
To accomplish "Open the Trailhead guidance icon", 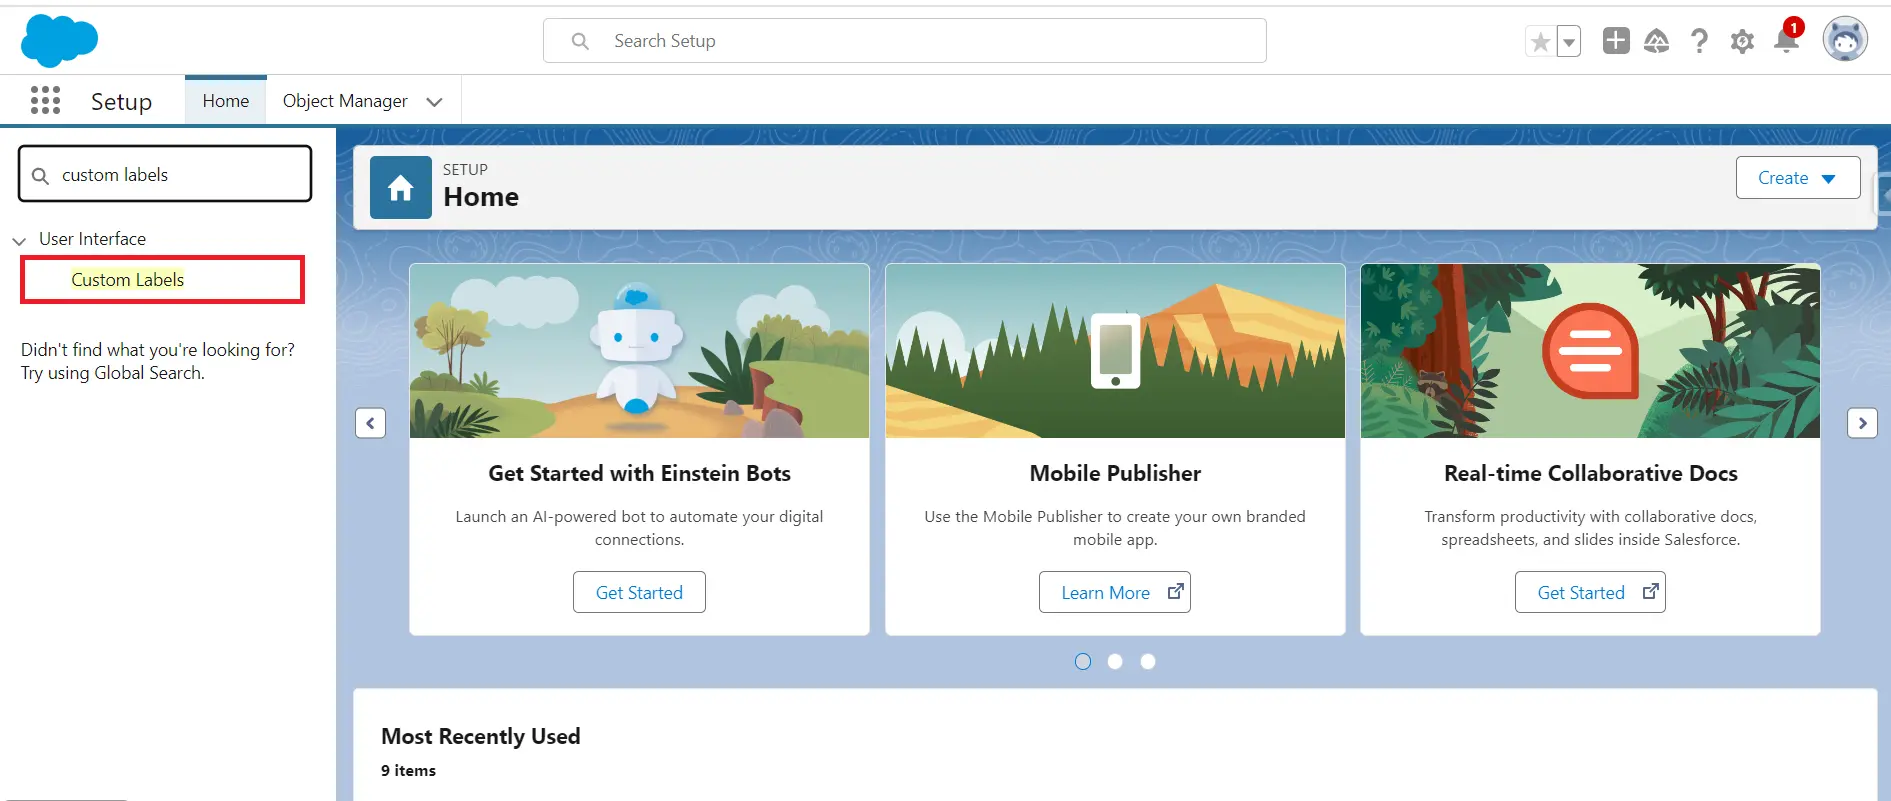I will [x=1657, y=41].
